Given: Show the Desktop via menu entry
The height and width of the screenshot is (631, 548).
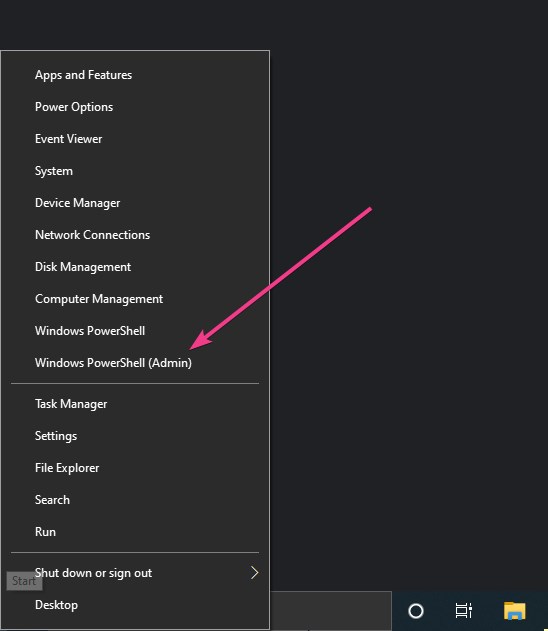Looking at the screenshot, I should 135,605.
